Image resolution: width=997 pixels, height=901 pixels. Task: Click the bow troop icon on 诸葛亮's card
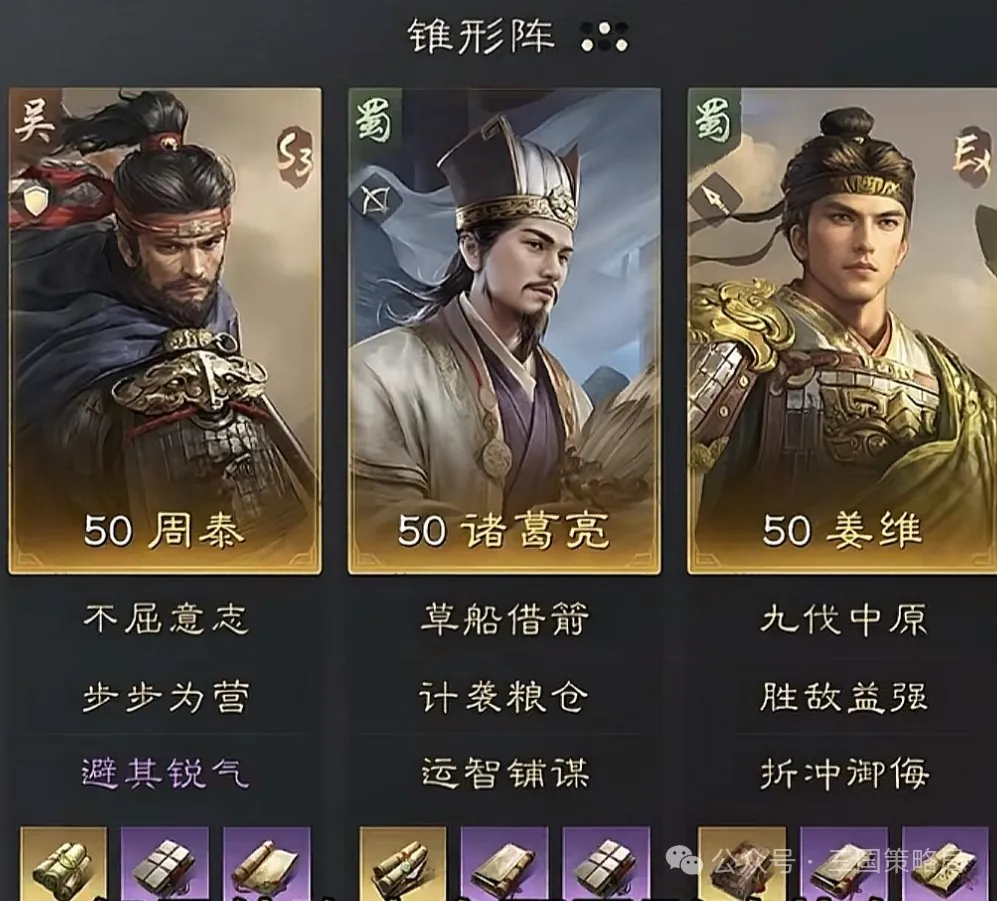(x=375, y=201)
